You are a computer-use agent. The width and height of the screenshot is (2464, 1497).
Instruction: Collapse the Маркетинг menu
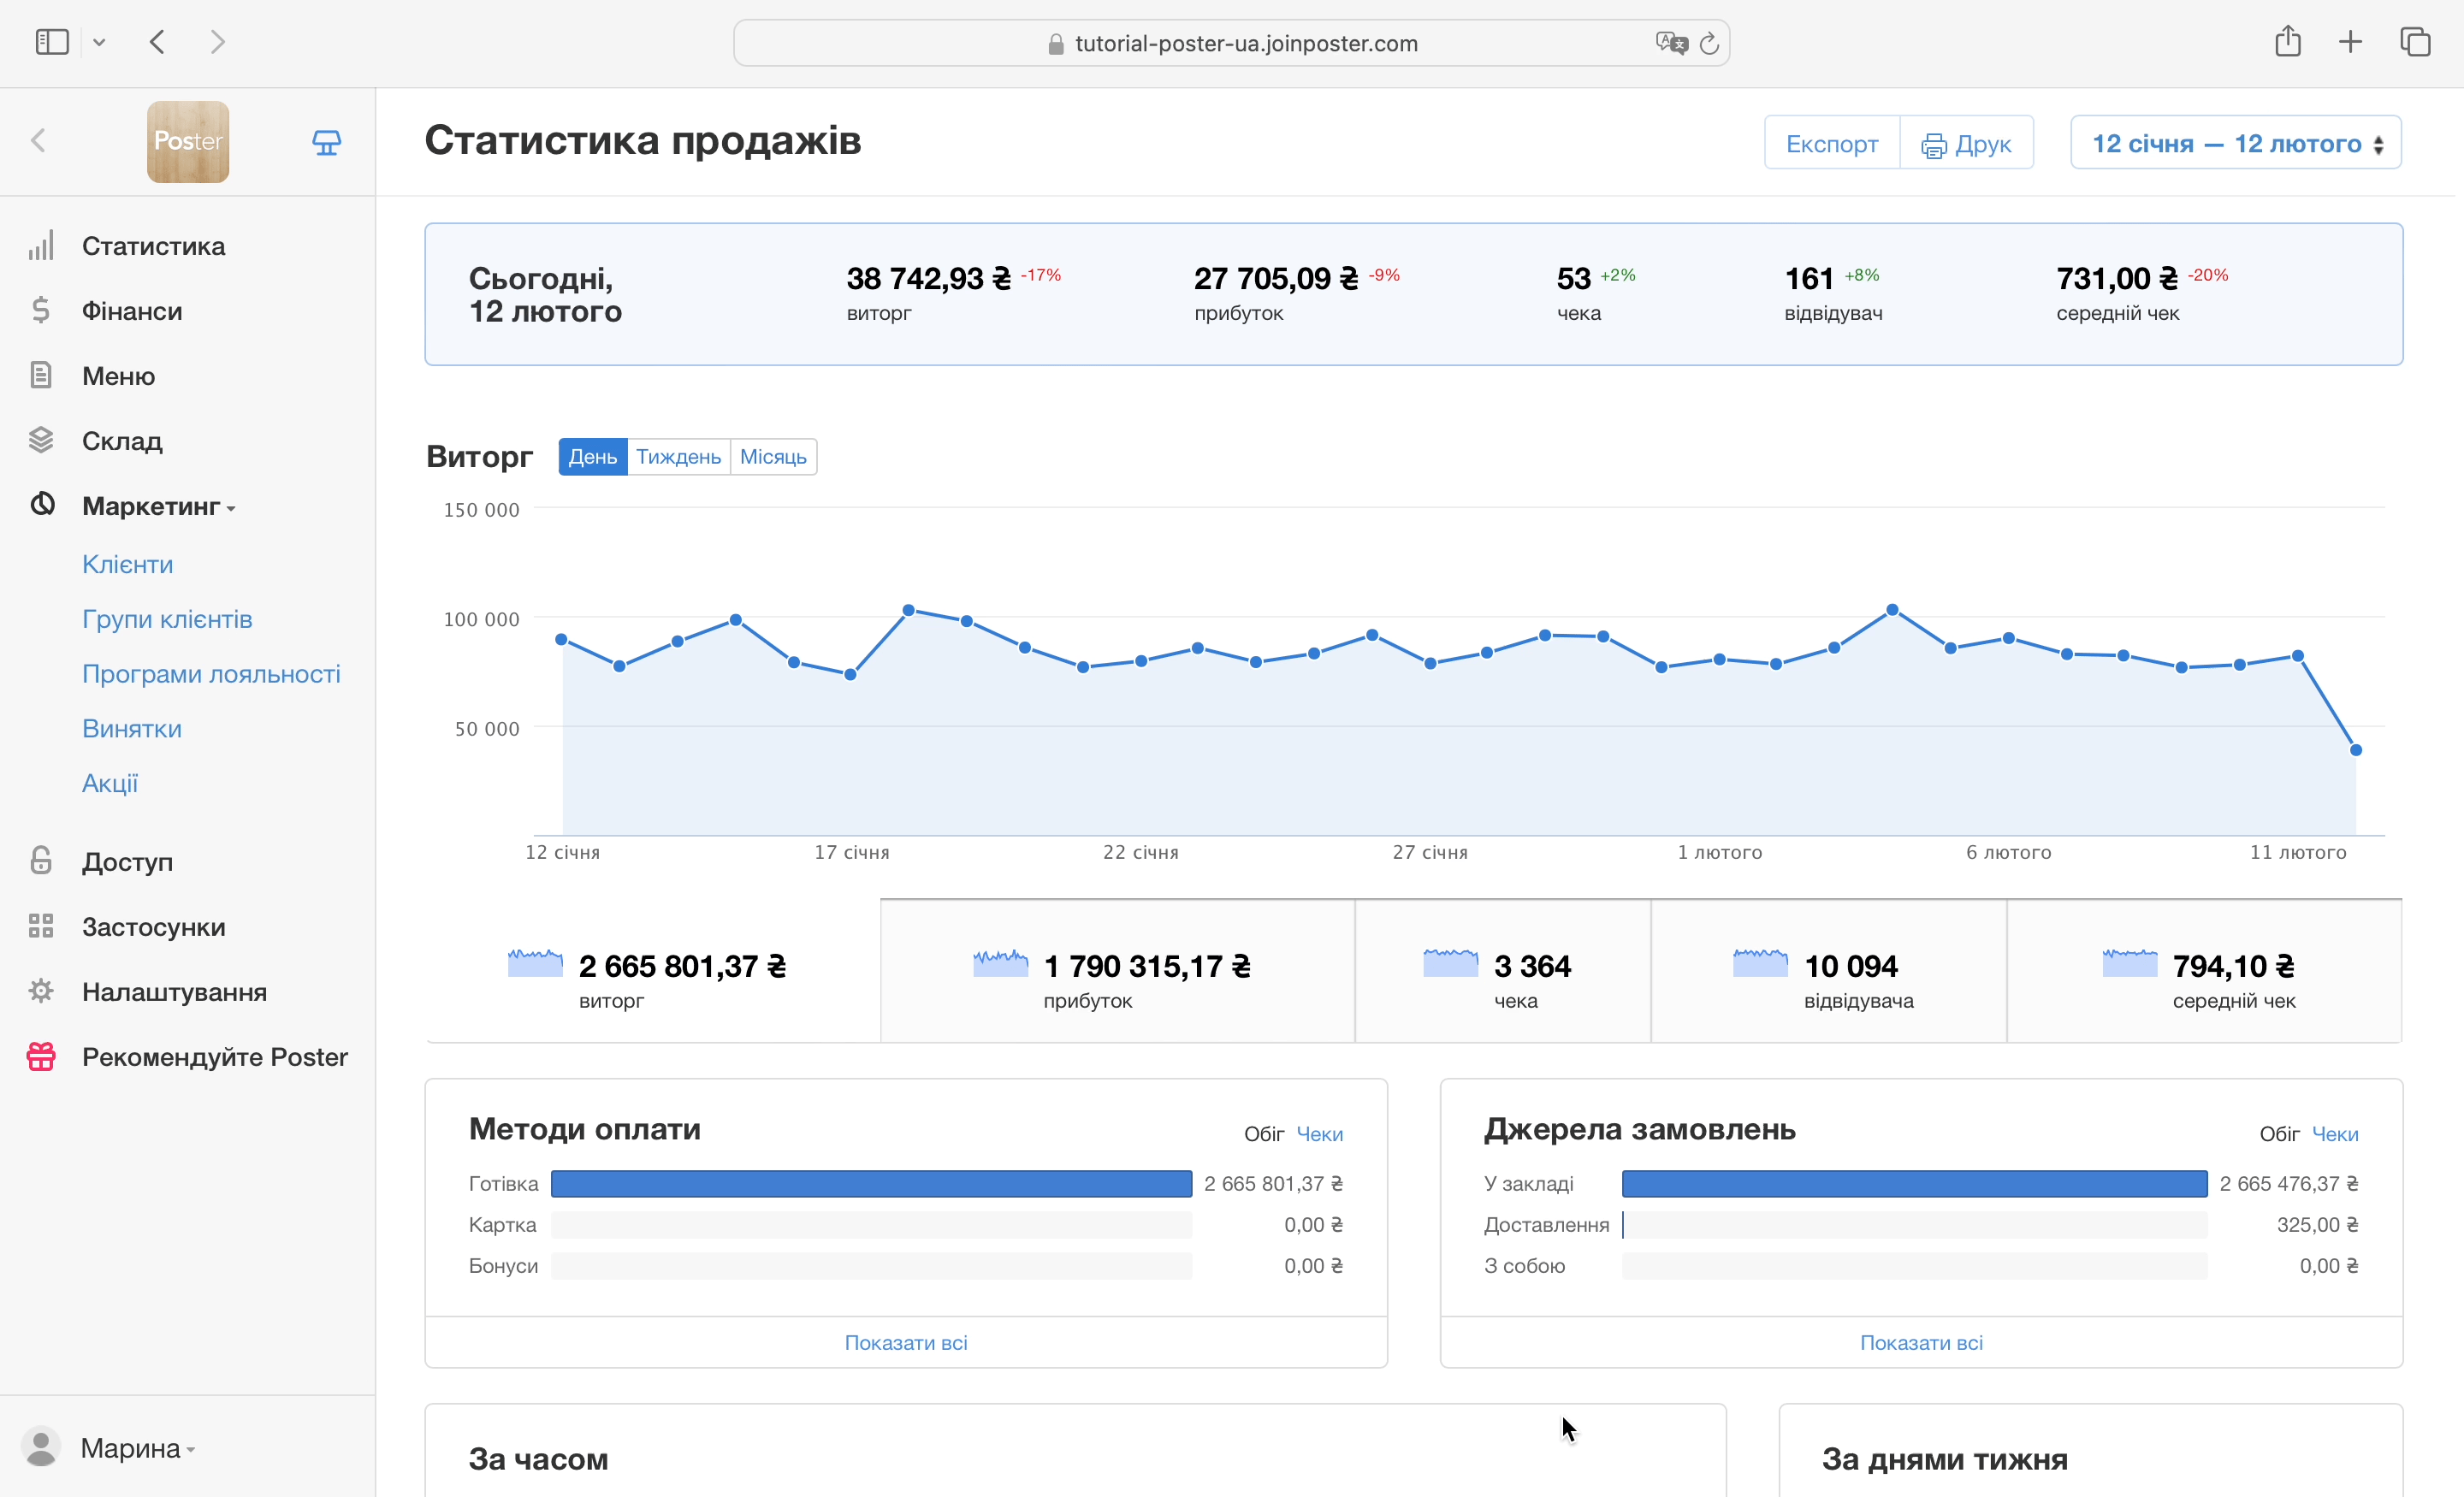click(159, 506)
